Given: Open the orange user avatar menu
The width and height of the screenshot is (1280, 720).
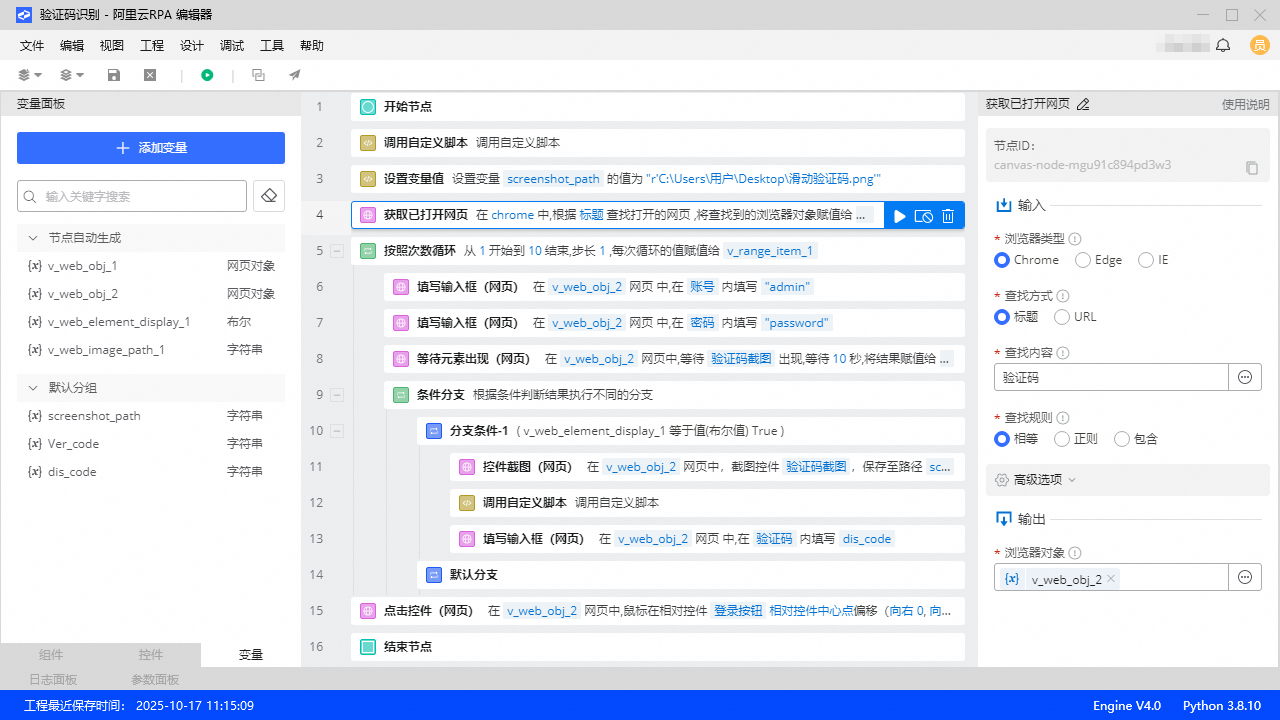Looking at the screenshot, I should click(1260, 45).
